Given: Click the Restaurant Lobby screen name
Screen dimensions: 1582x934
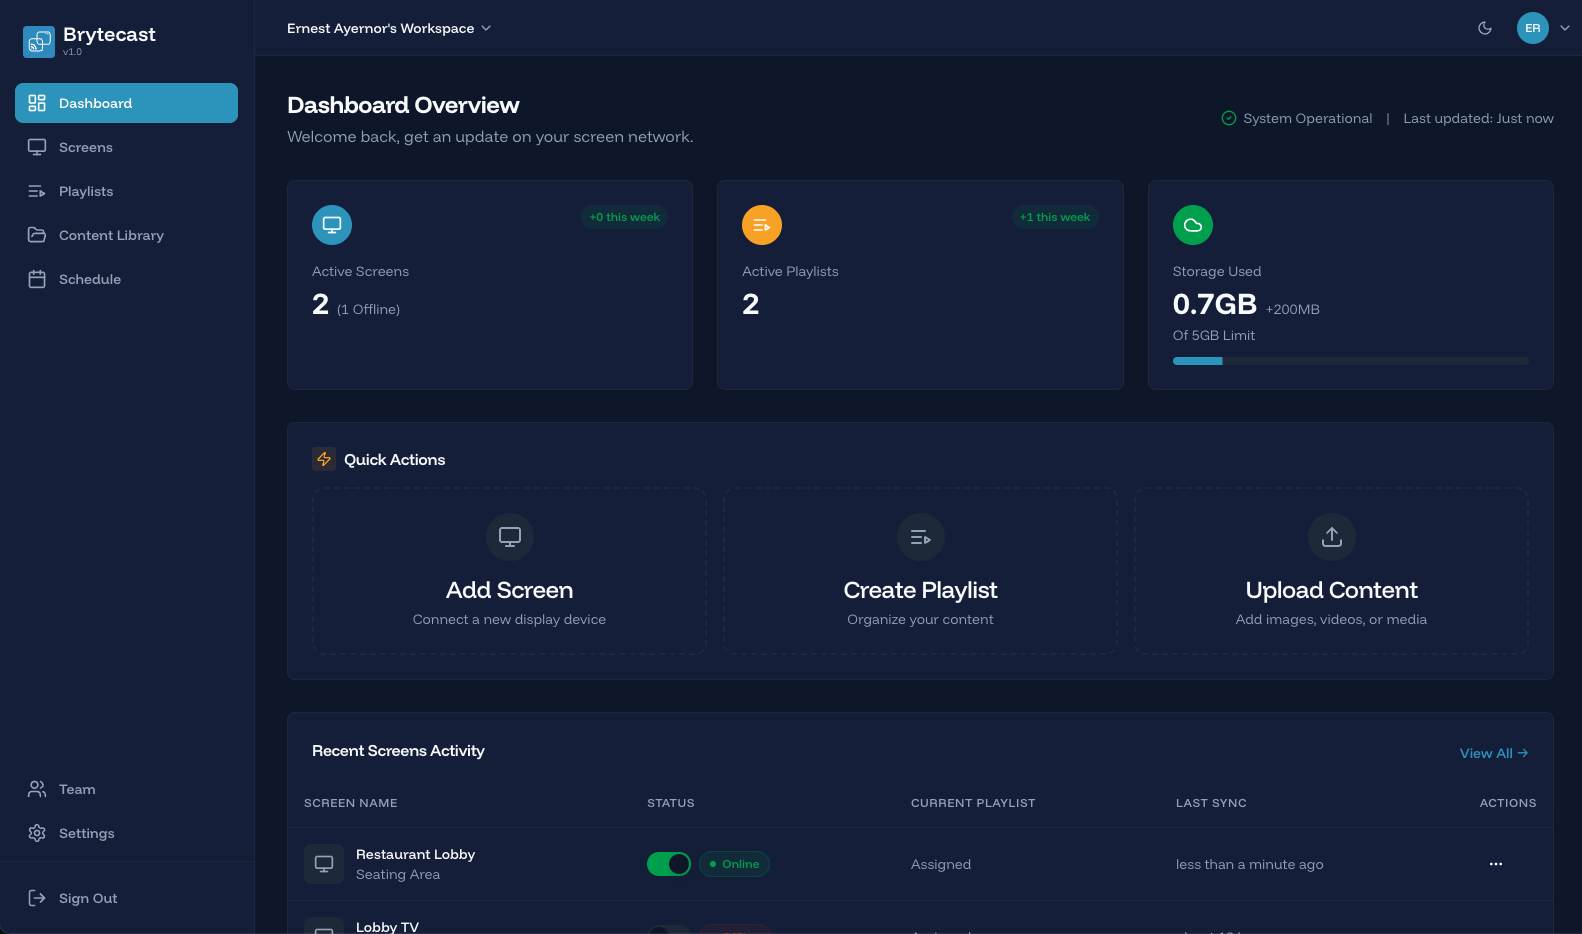Looking at the screenshot, I should (416, 854).
